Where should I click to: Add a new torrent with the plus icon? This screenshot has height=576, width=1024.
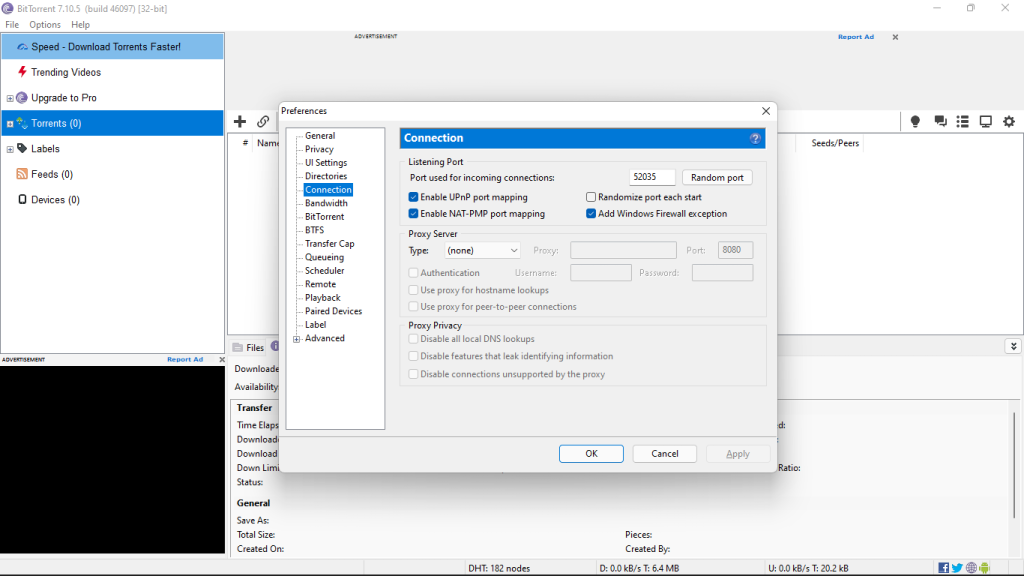240,121
